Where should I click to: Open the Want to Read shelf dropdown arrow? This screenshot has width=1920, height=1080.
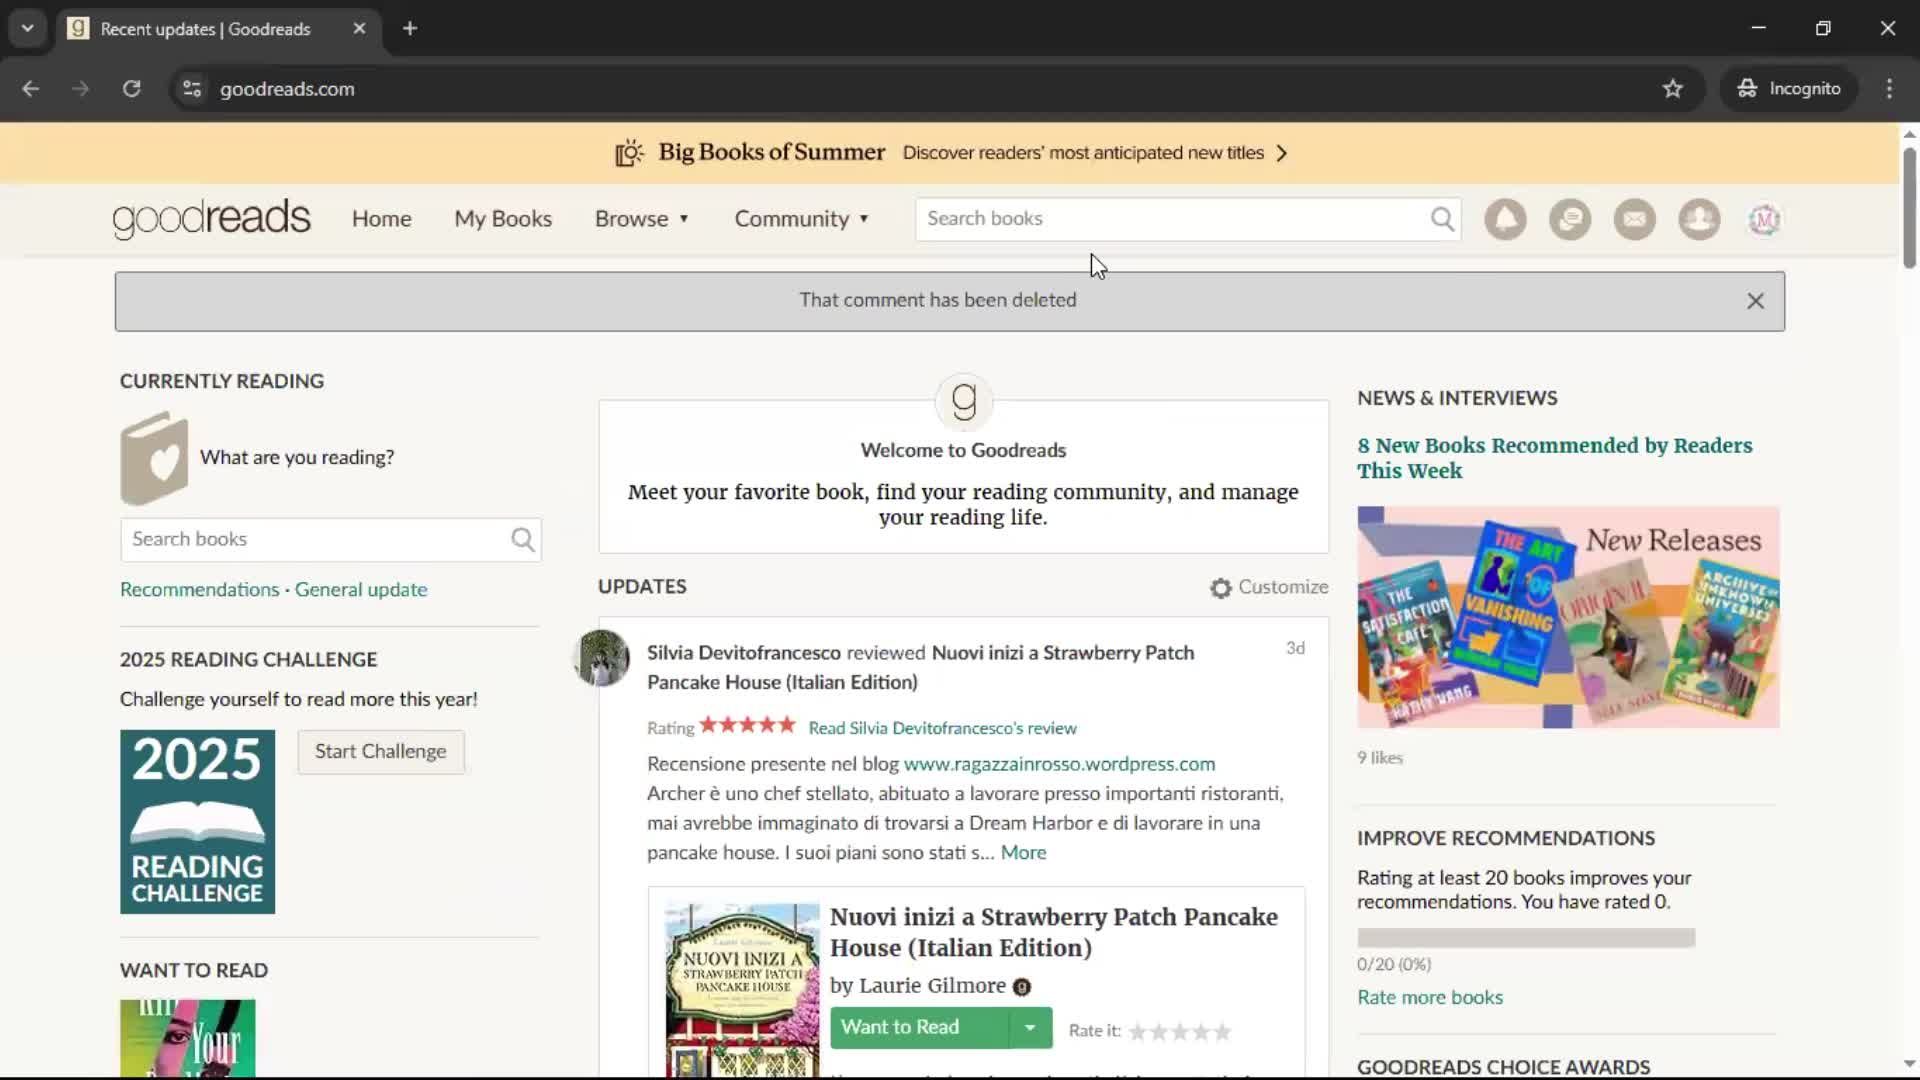pyautogui.click(x=1030, y=1028)
